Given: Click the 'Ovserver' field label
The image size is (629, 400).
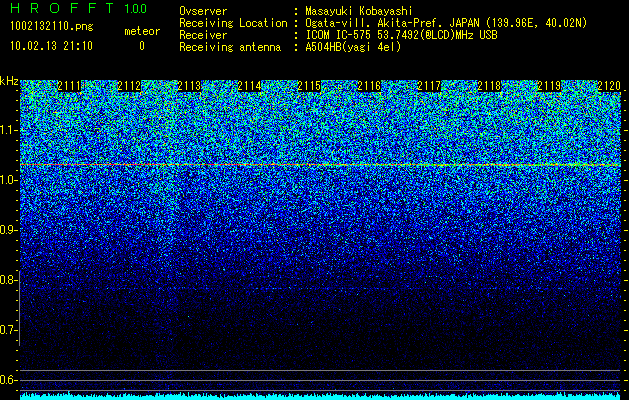Looking at the screenshot, I should pos(203,11).
